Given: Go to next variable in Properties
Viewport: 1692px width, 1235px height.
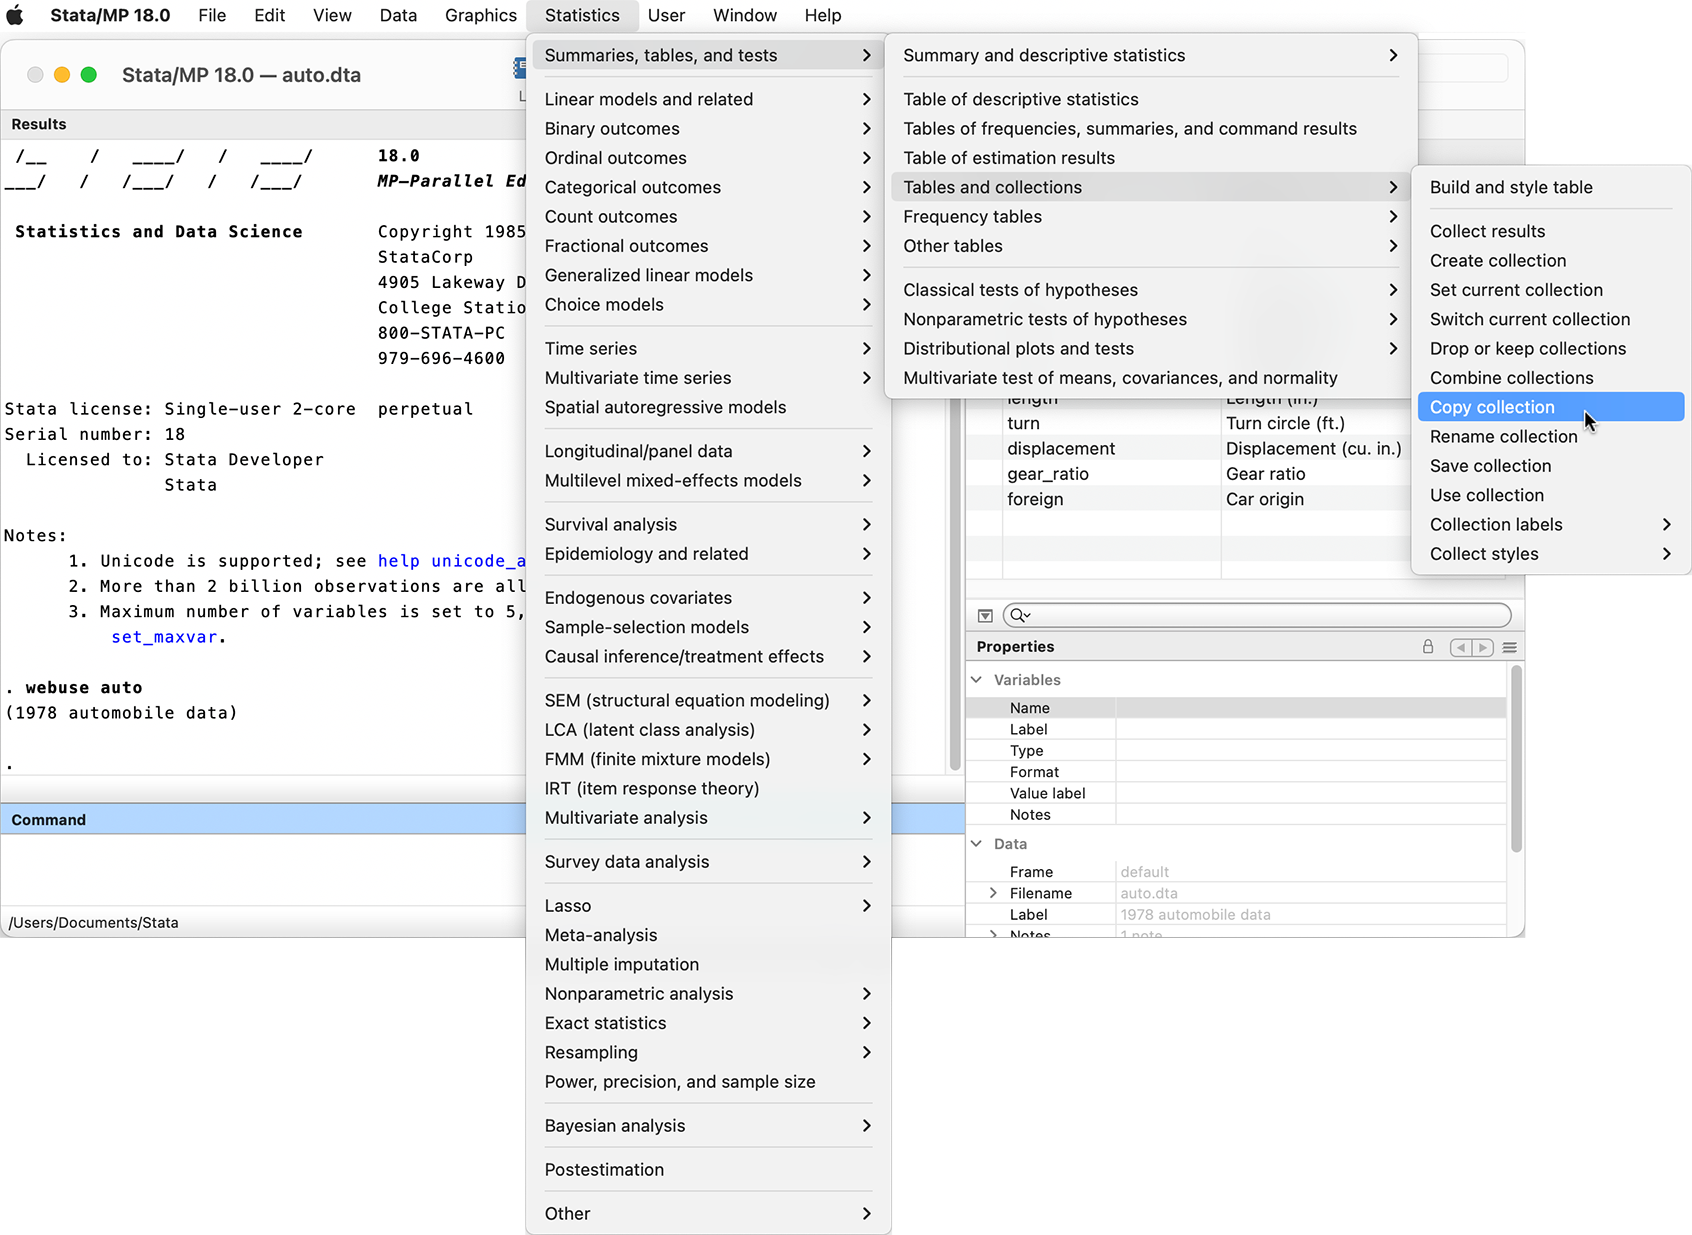Looking at the screenshot, I should [1483, 648].
